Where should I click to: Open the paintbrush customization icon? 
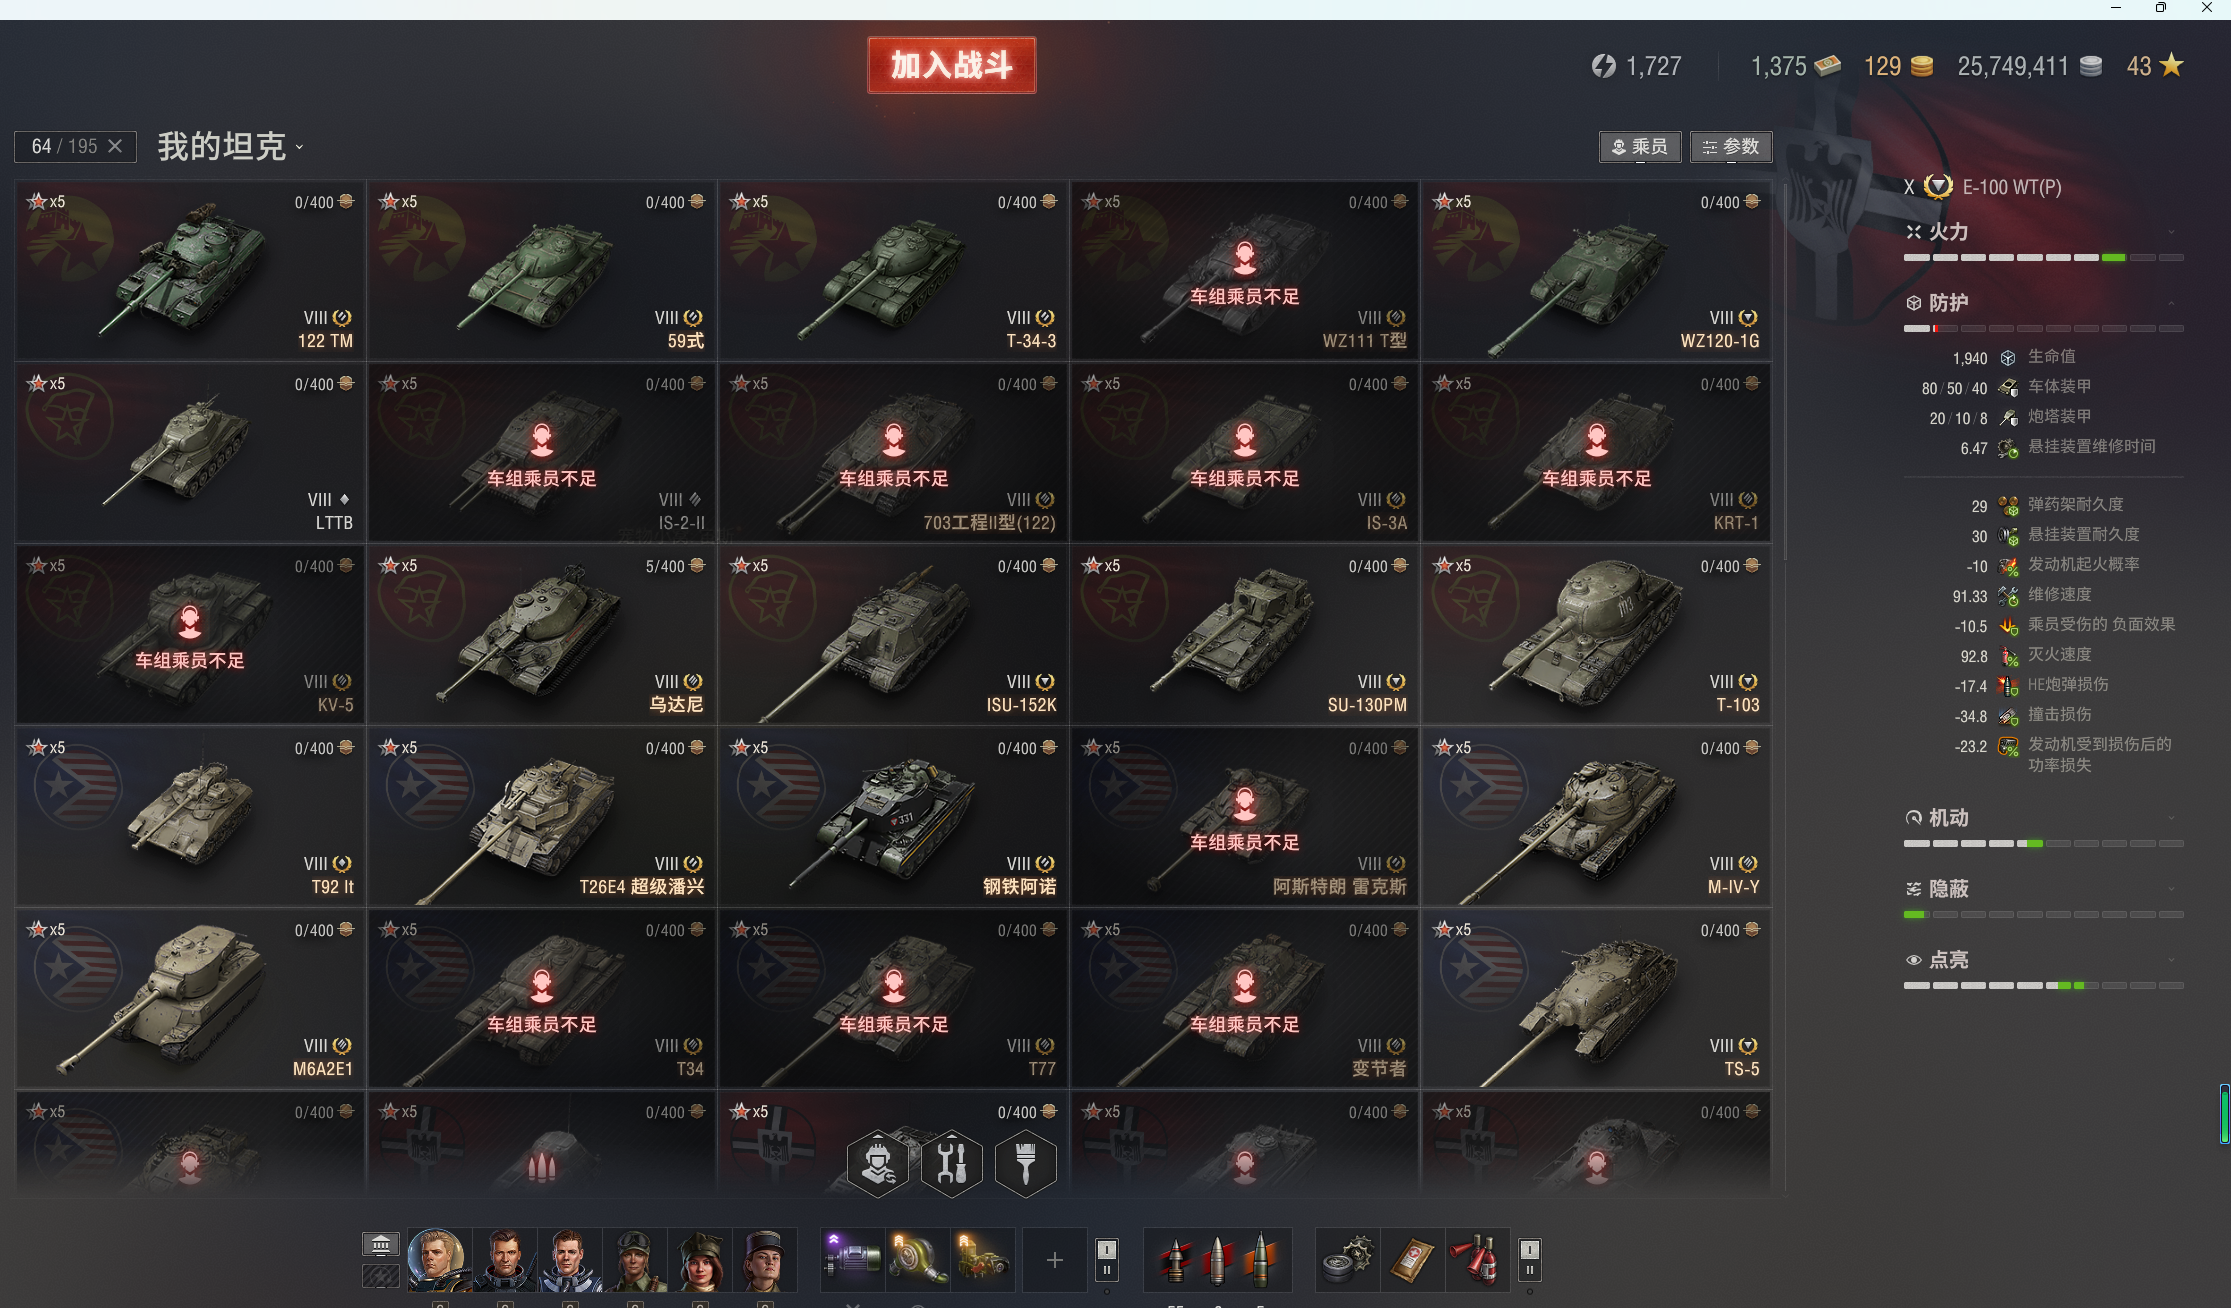click(x=1026, y=1163)
